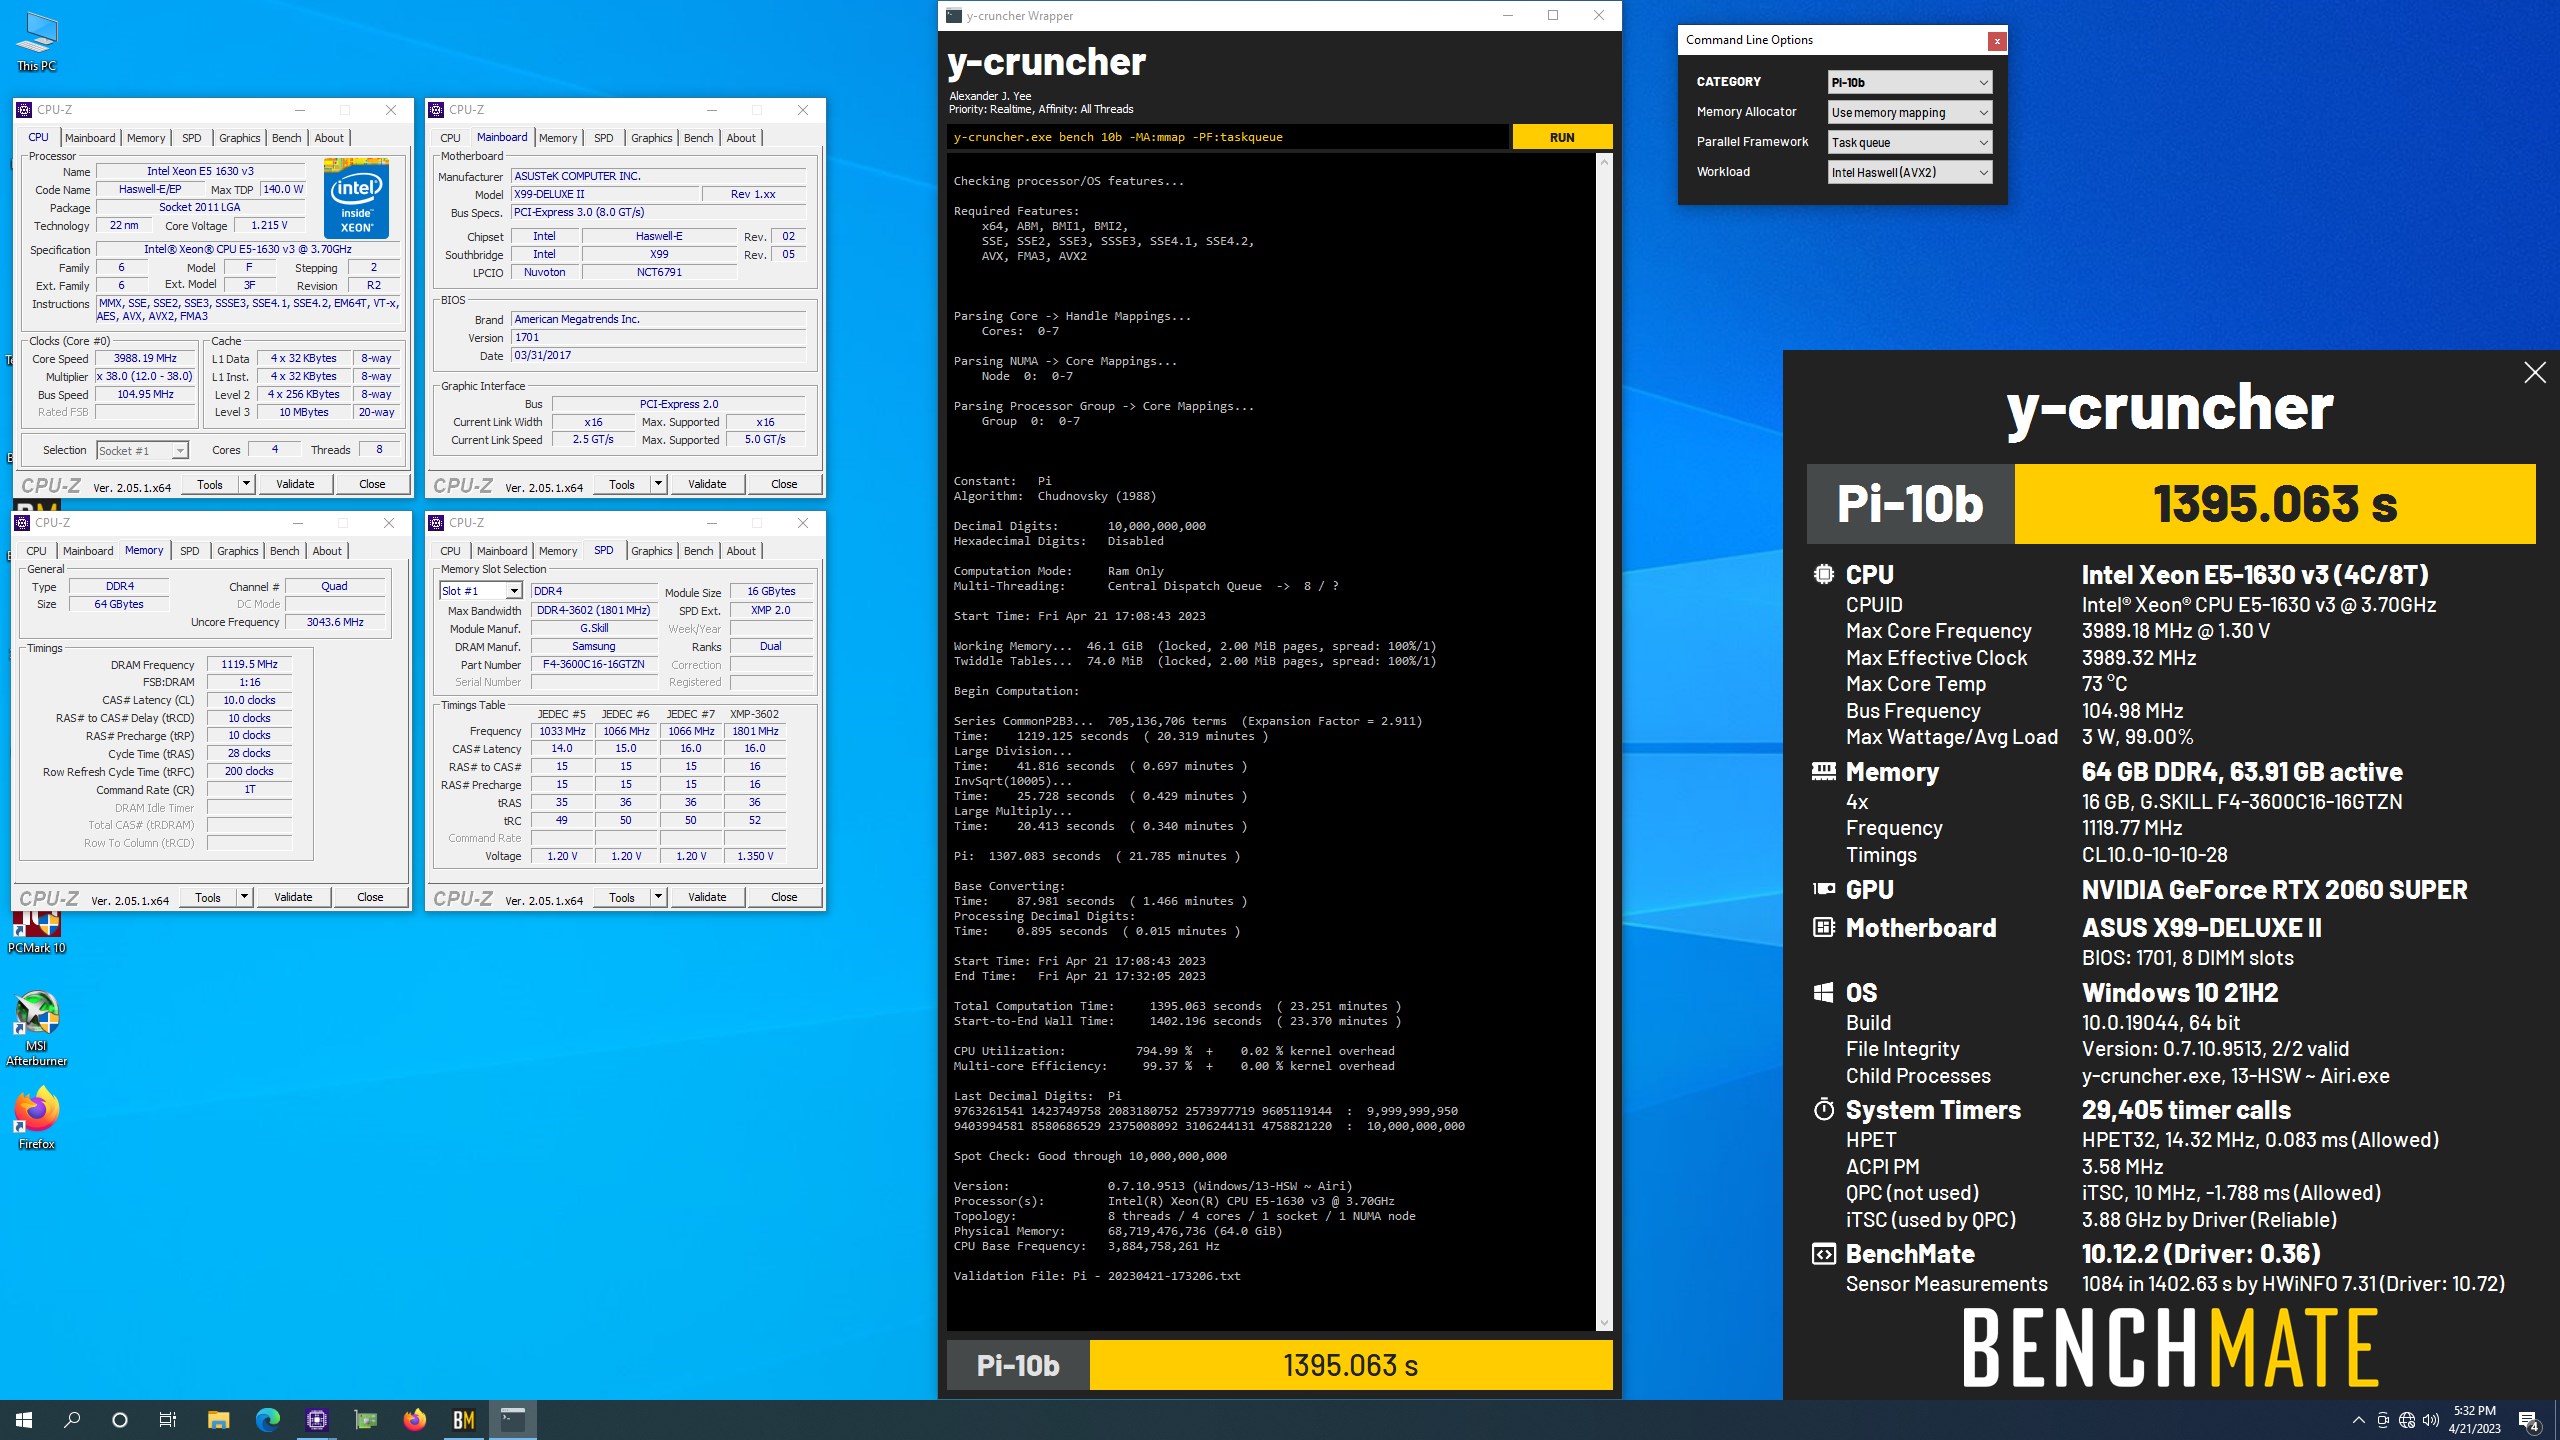Select About tab in SPD window
The width and height of the screenshot is (2560, 1440).
point(741,551)
